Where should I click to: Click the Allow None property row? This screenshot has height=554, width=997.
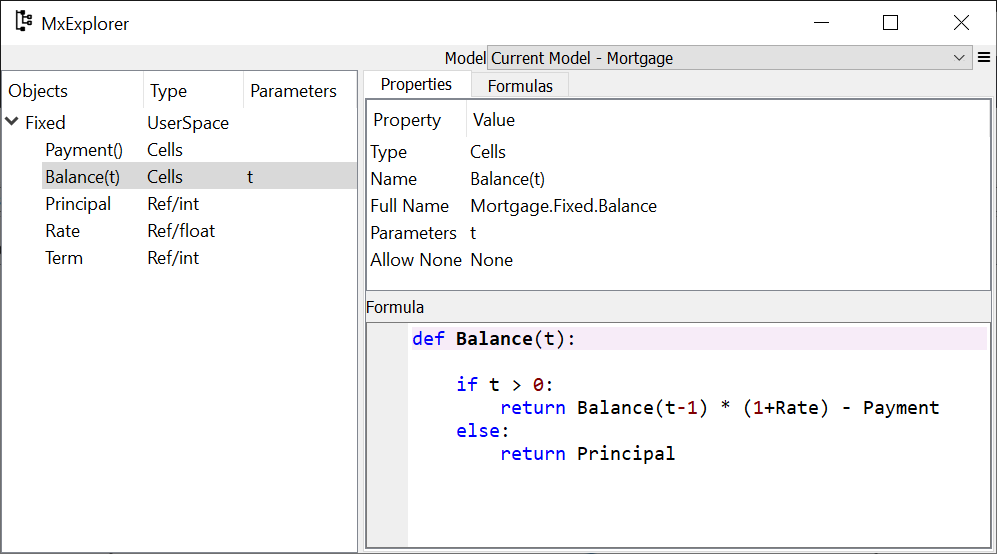(416, 260)
